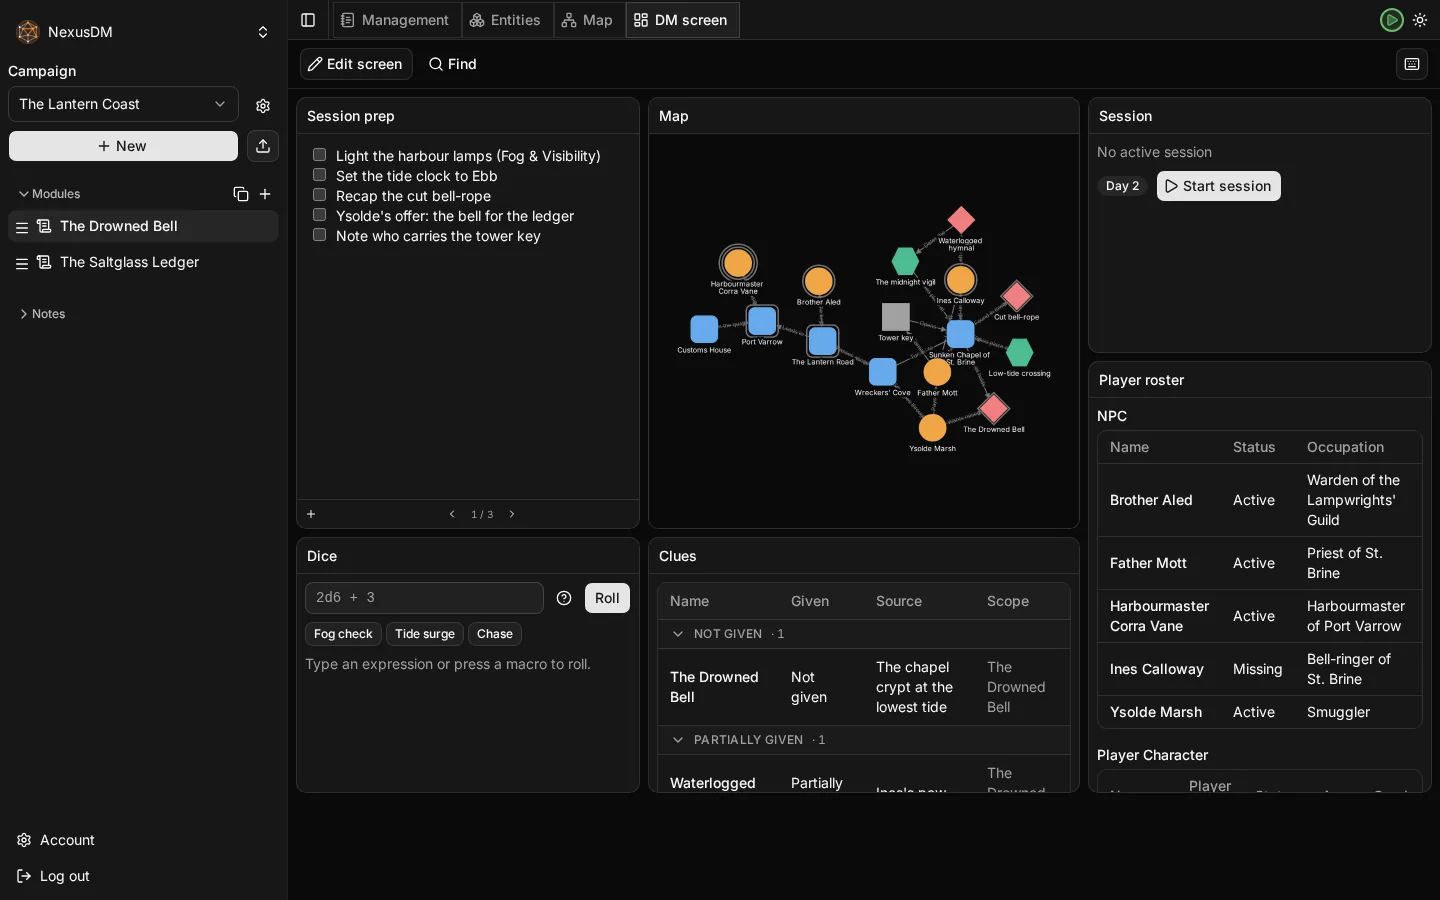Add item with session prep plus icon
Screen dimensions: 1440x900
311,514
